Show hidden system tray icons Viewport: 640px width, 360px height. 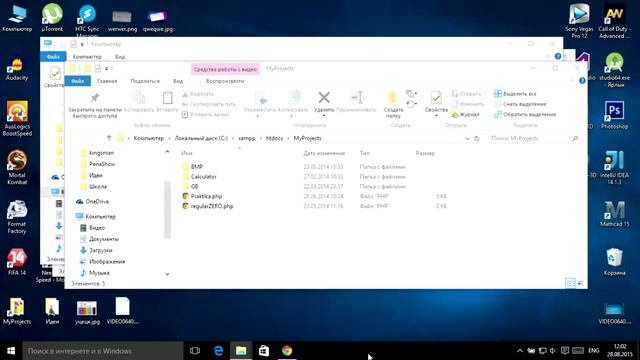coord(520,351)
